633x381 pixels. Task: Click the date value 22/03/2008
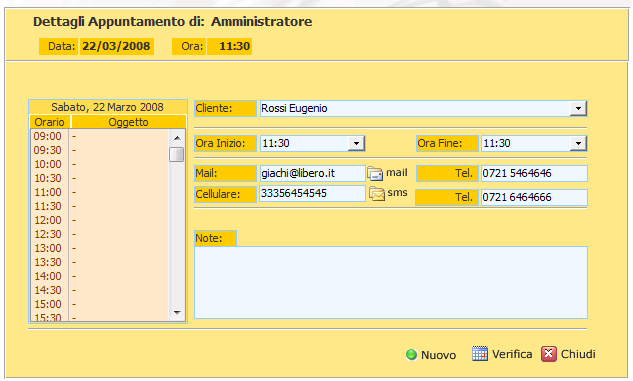pos(116,46)
